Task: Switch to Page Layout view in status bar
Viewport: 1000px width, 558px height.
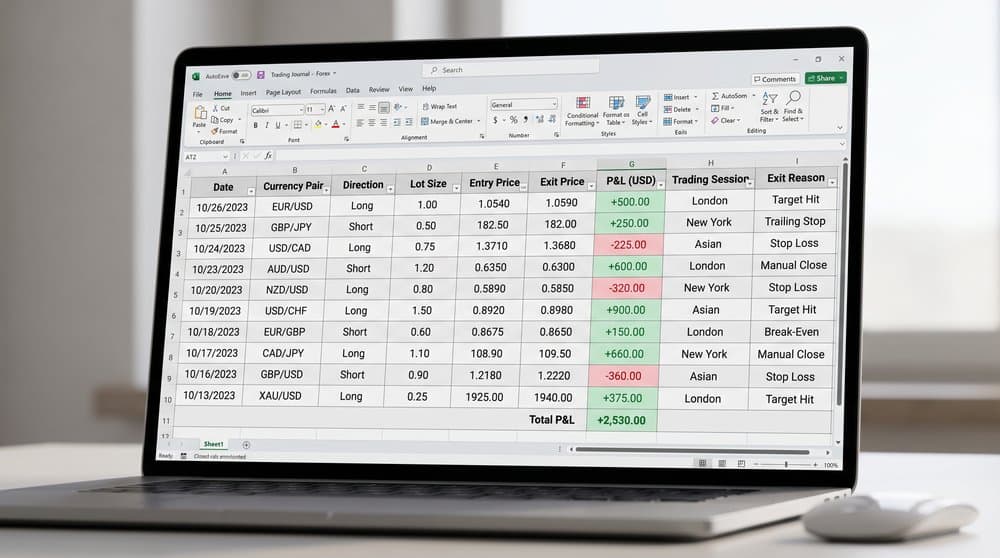Action: click(x=722, y=463)
